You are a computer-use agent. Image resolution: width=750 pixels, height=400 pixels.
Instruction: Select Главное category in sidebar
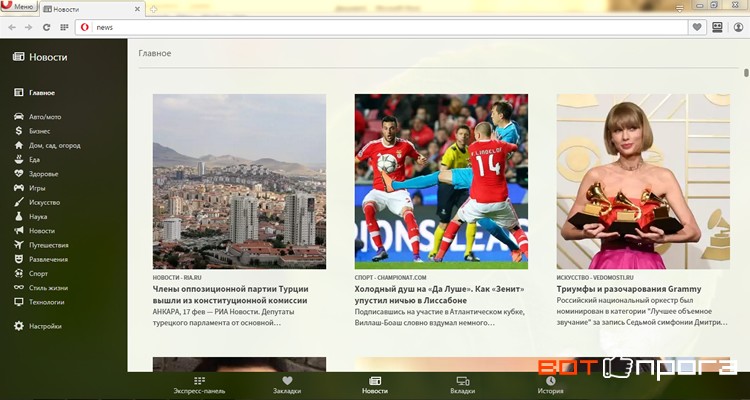tap(34, 93)
